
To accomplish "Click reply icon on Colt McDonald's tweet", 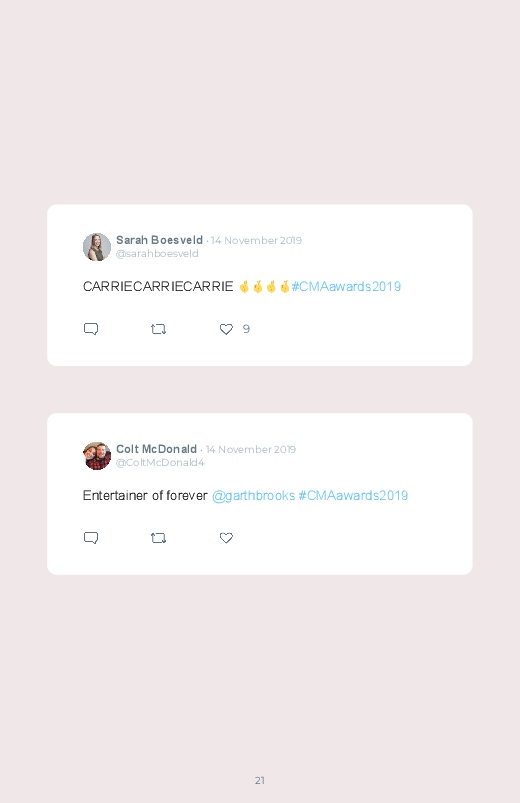I will (91, 538).
